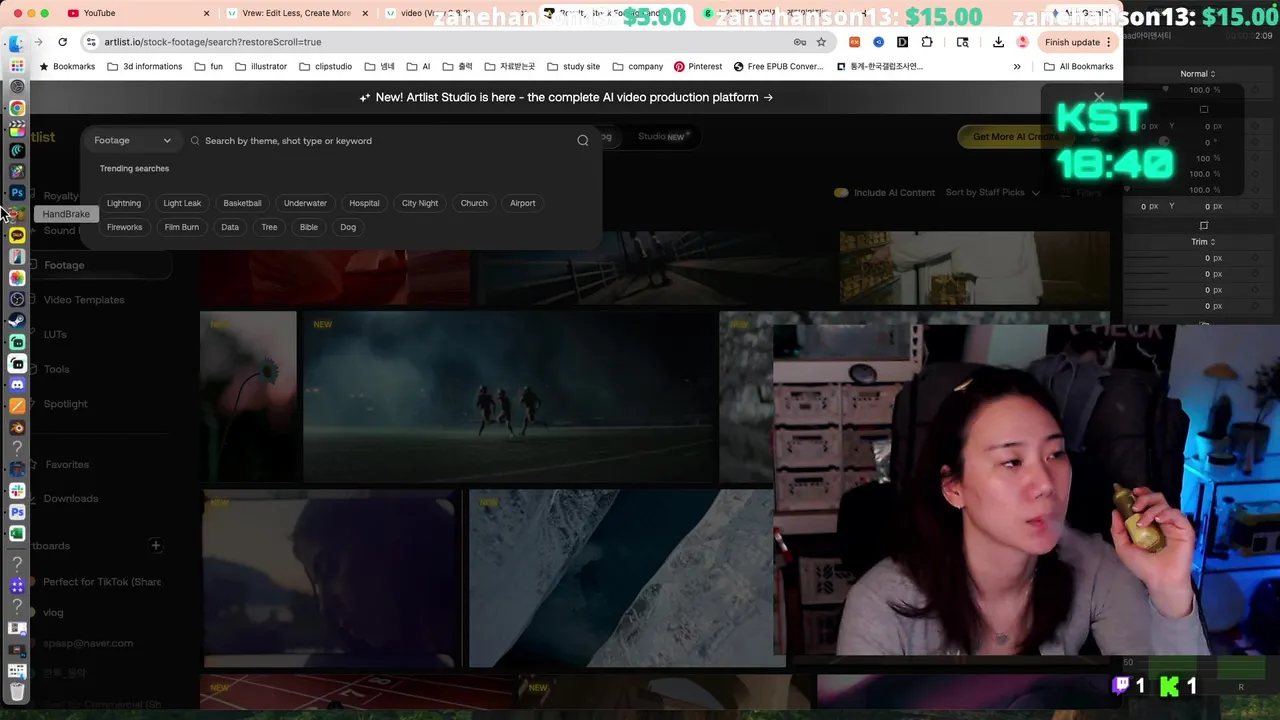1280x720 pixels.
Task: Open the Pinterest bookmark
Action: coord(698,67)
